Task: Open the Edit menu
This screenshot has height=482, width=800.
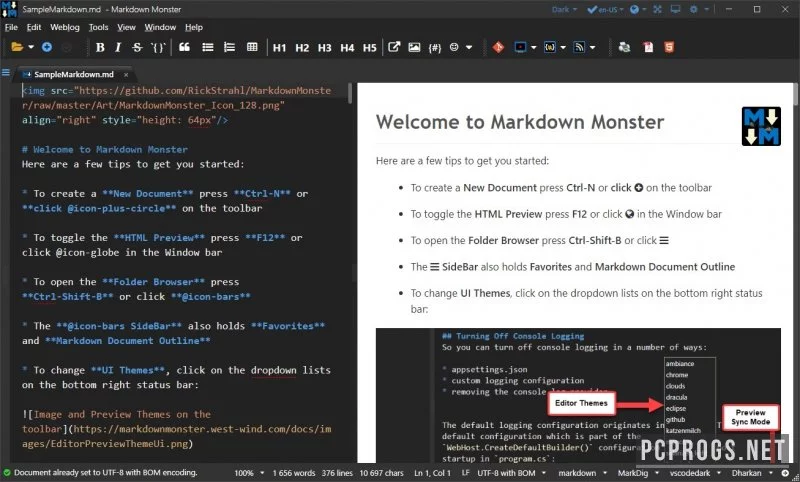Action: click(34, 27)
